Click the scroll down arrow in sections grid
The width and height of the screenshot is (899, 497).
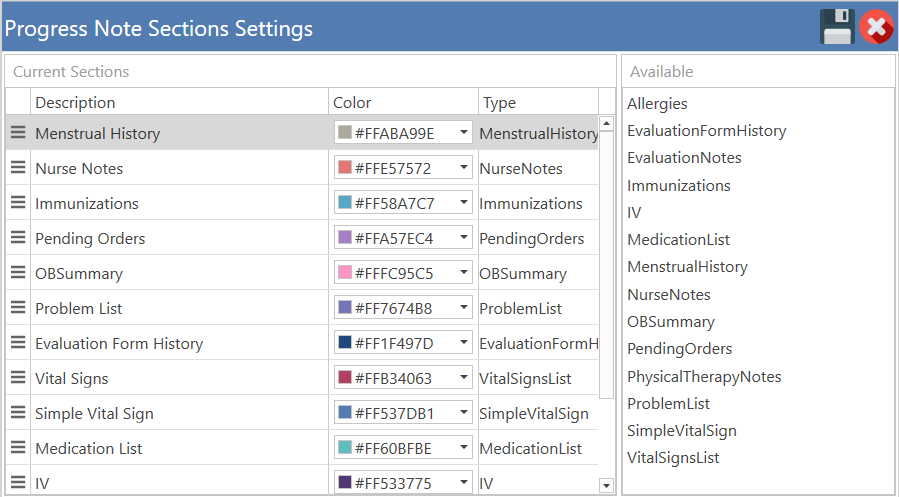pos(606,485)
